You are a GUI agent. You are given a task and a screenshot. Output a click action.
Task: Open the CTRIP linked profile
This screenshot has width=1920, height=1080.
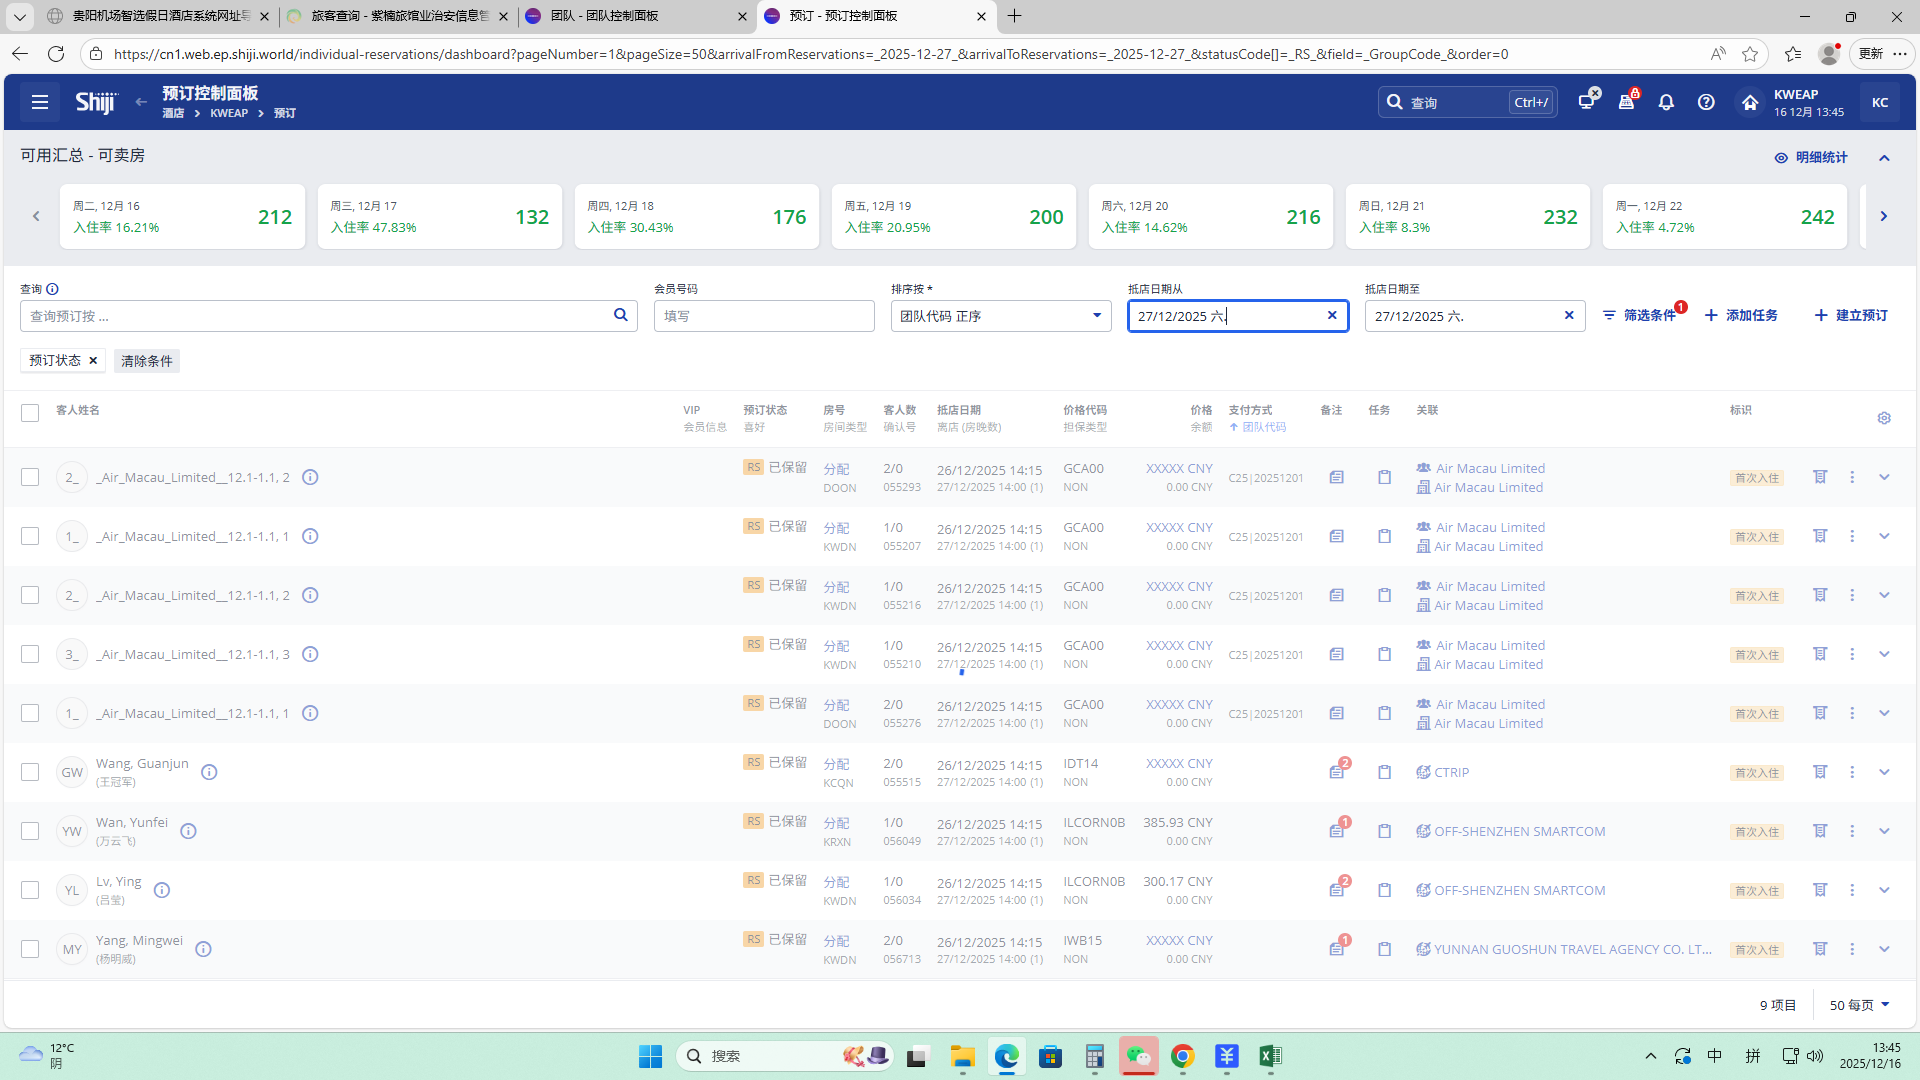click(x=1451, y=772)
